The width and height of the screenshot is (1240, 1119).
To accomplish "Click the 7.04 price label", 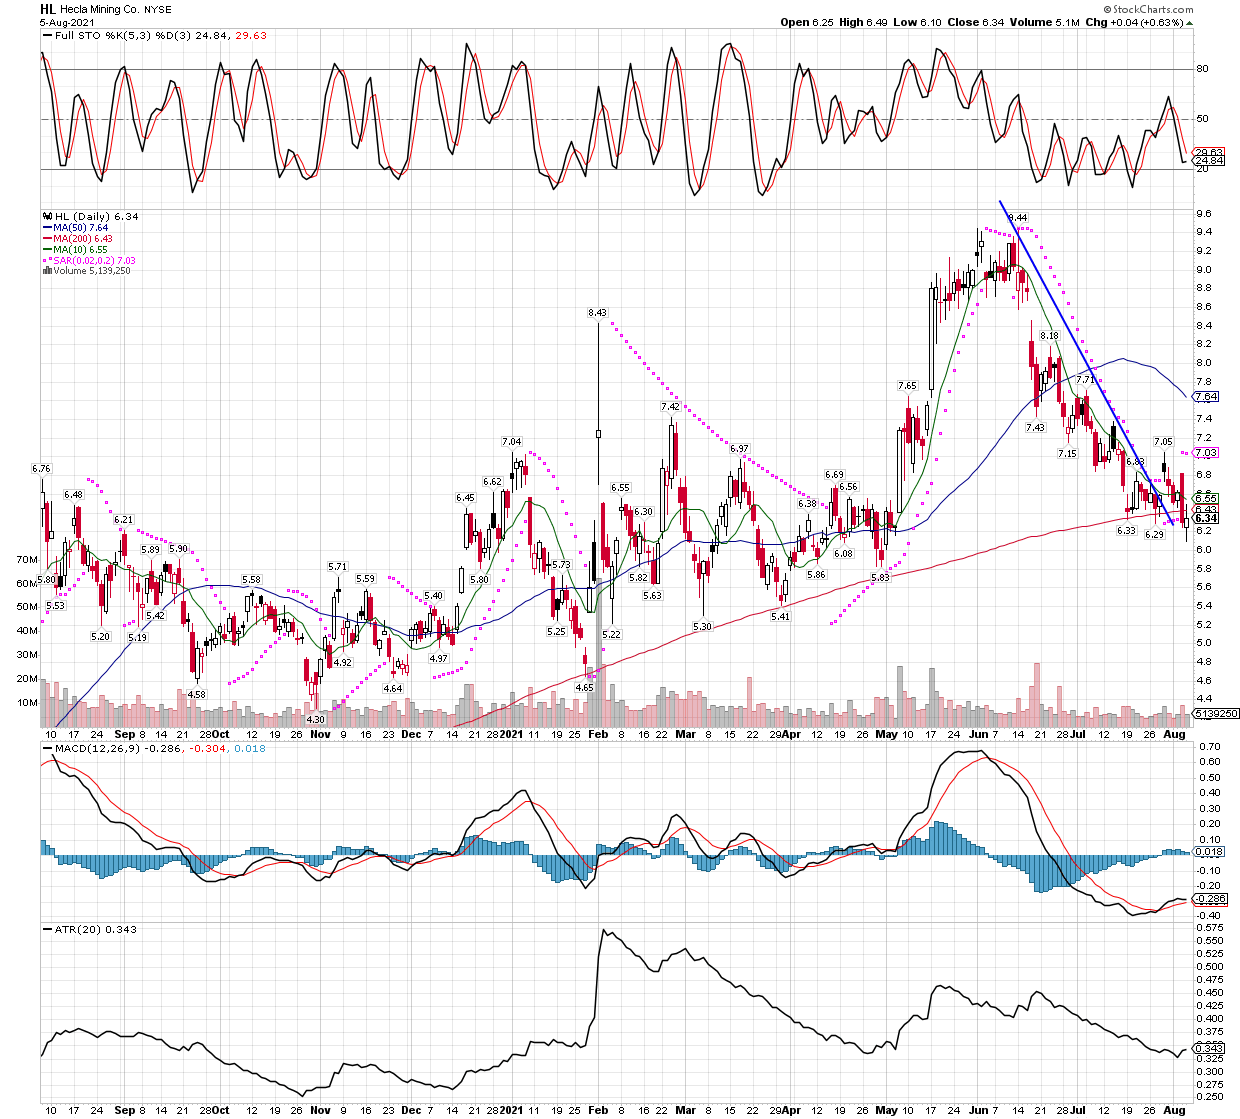I will 512,442.
